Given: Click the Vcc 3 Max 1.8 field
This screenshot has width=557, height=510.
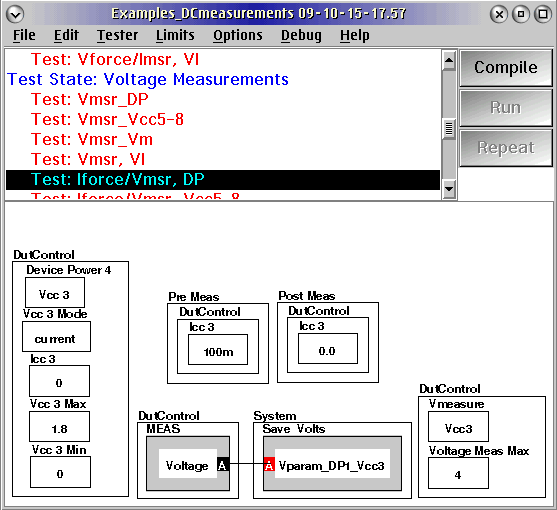Looking at the screenshot, I should pos(59,427).
